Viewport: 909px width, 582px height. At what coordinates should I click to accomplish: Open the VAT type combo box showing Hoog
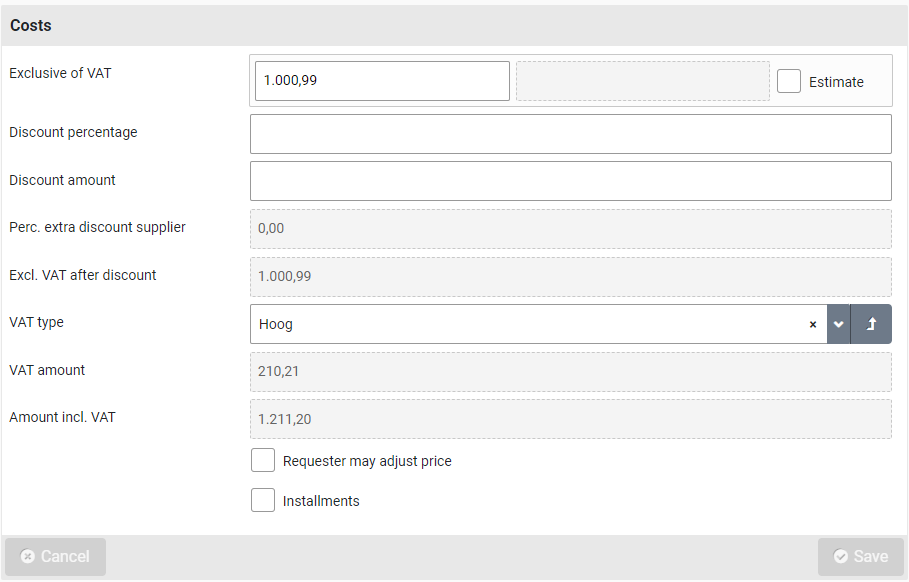click(530, 325)
